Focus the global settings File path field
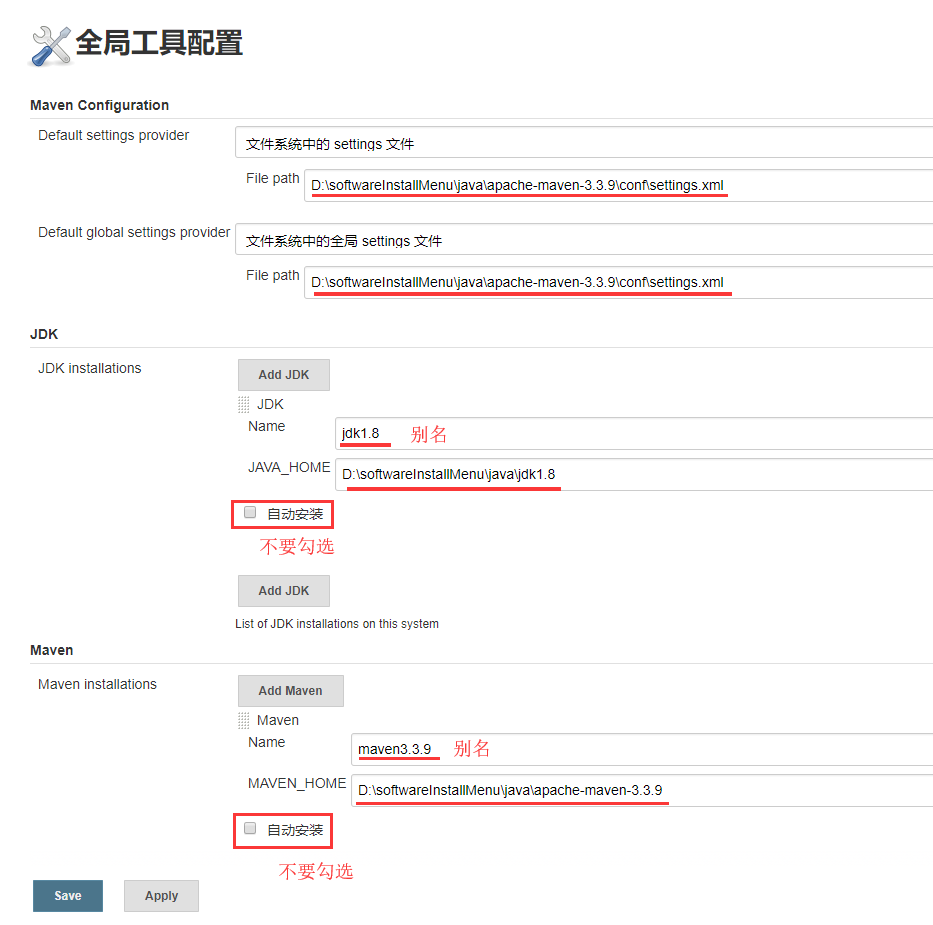Image resolution: width=933 pixels, height=925 pixels. click(618, 283)
